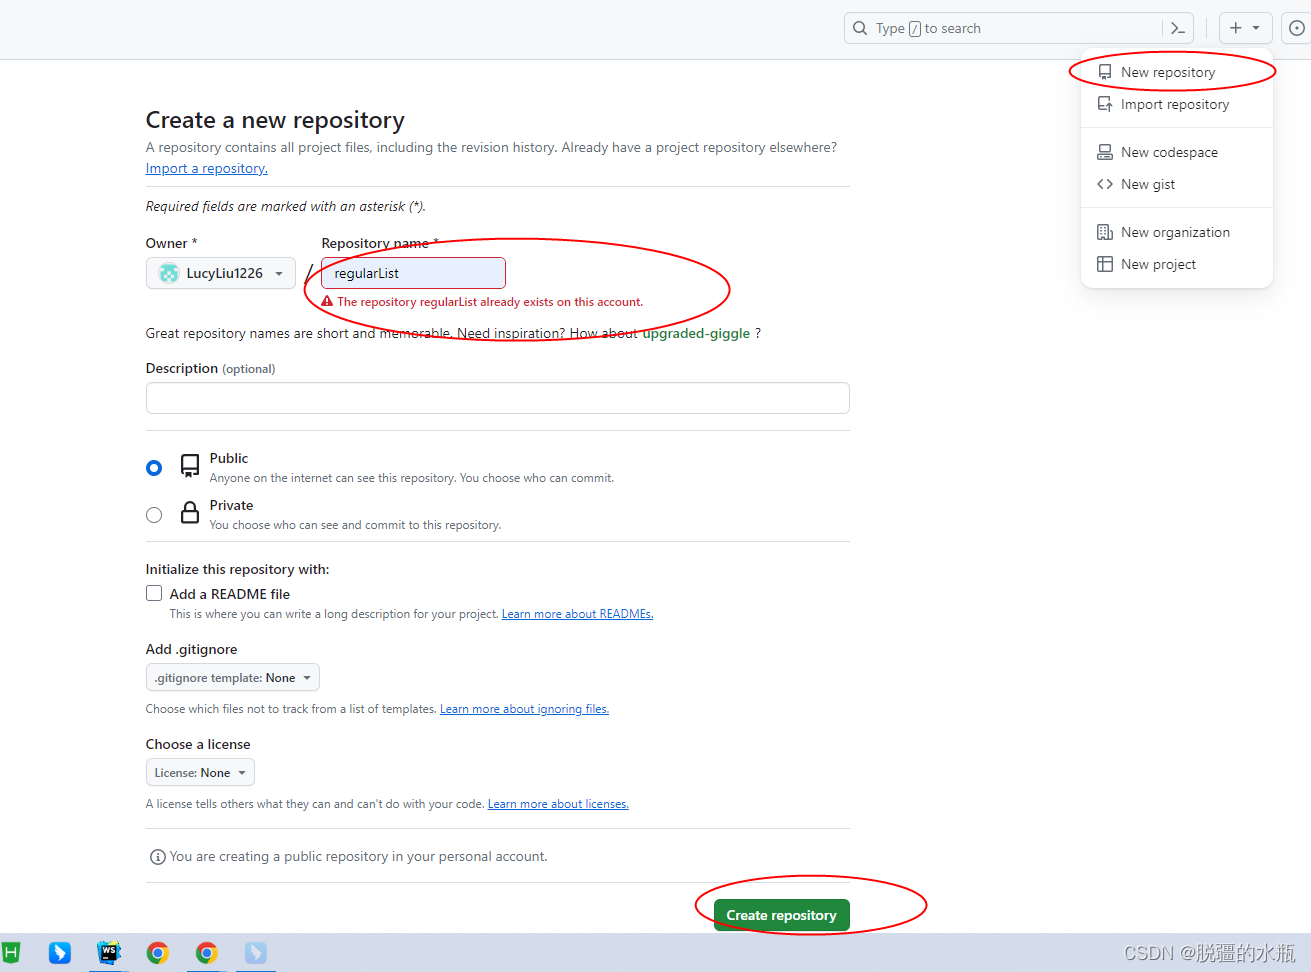Click the New codespace icon
The height and width of the screenshot is (972, 1311).
[x=1105, y=152]
